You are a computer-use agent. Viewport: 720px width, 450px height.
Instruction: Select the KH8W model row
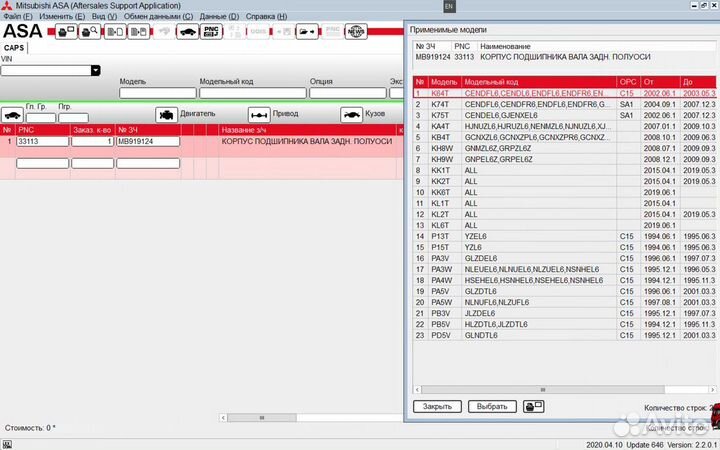point(564,148)
